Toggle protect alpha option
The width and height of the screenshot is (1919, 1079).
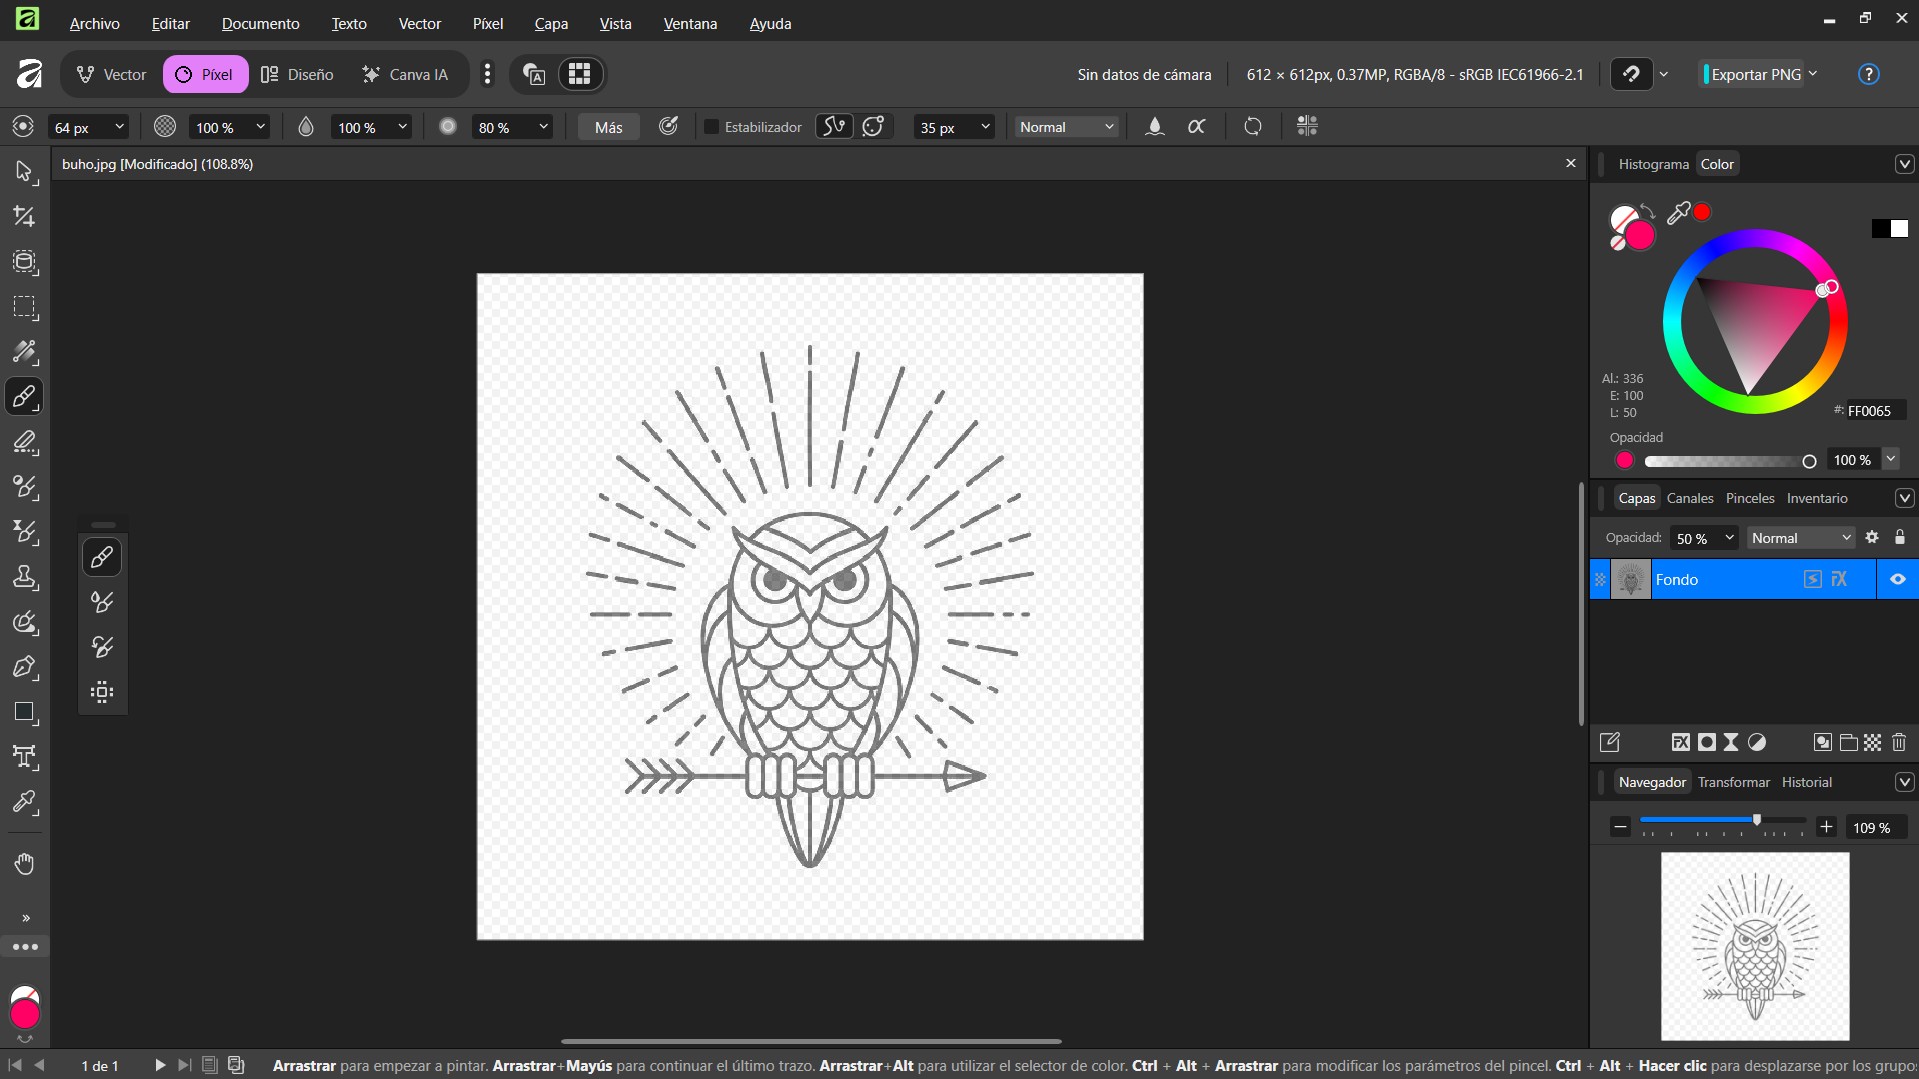pos(1197,126)
